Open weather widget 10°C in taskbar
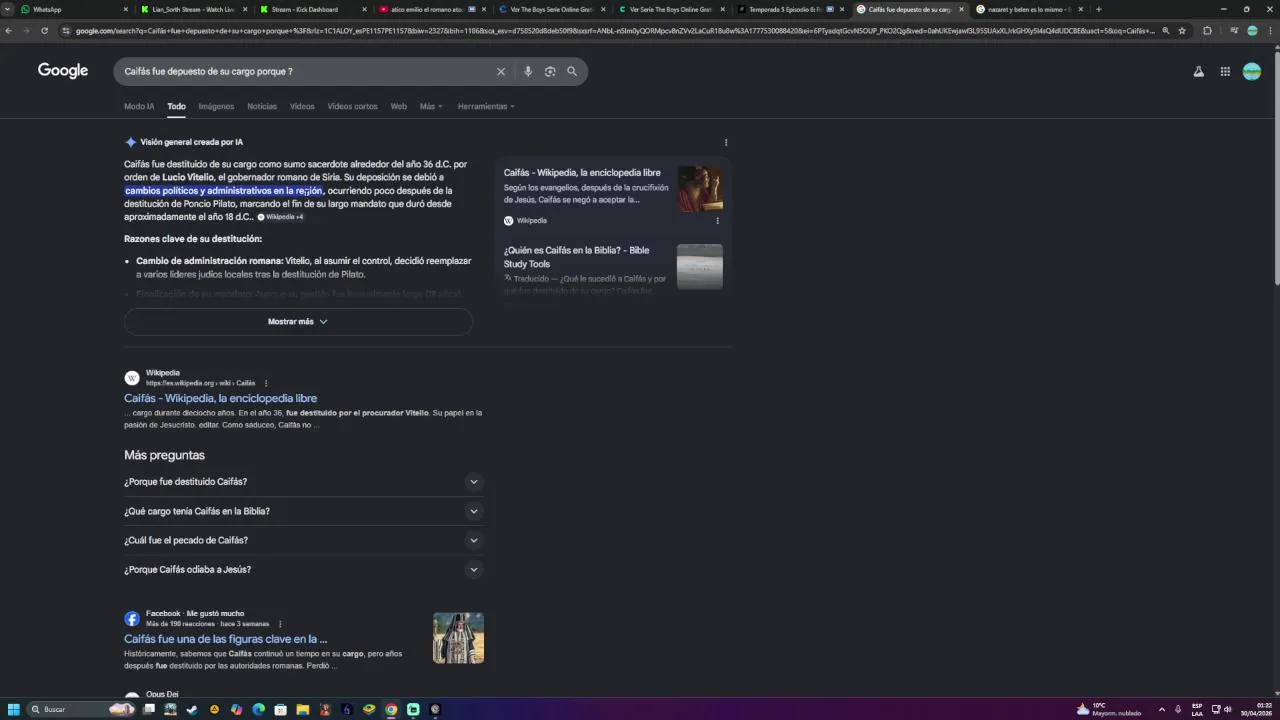 1109,709
